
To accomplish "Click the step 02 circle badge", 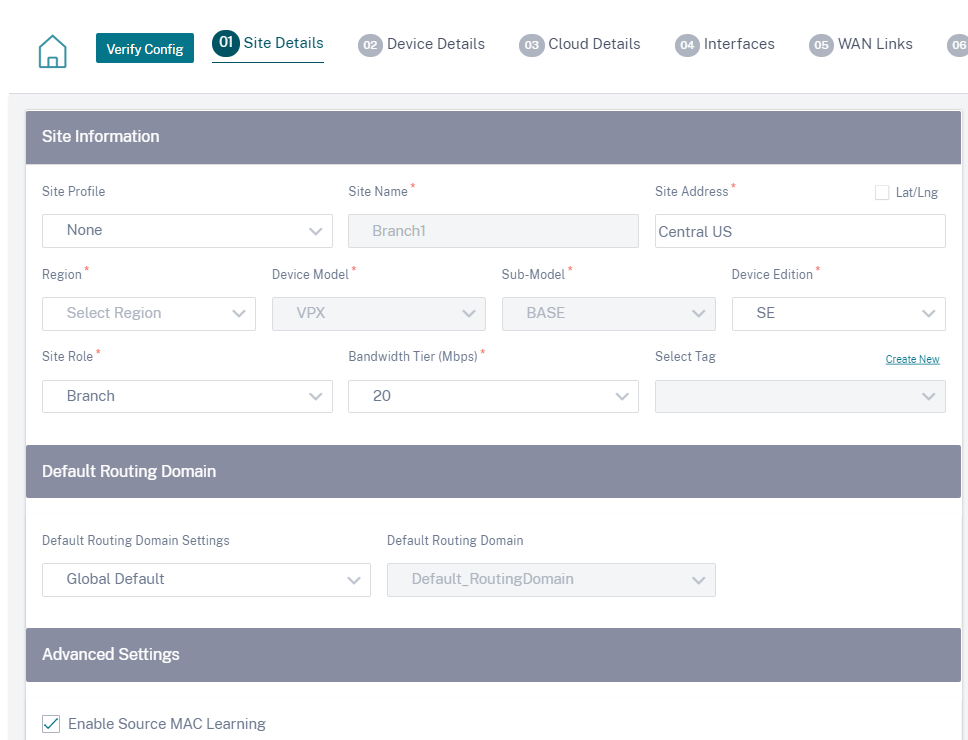I will click(x=370, y=45).
